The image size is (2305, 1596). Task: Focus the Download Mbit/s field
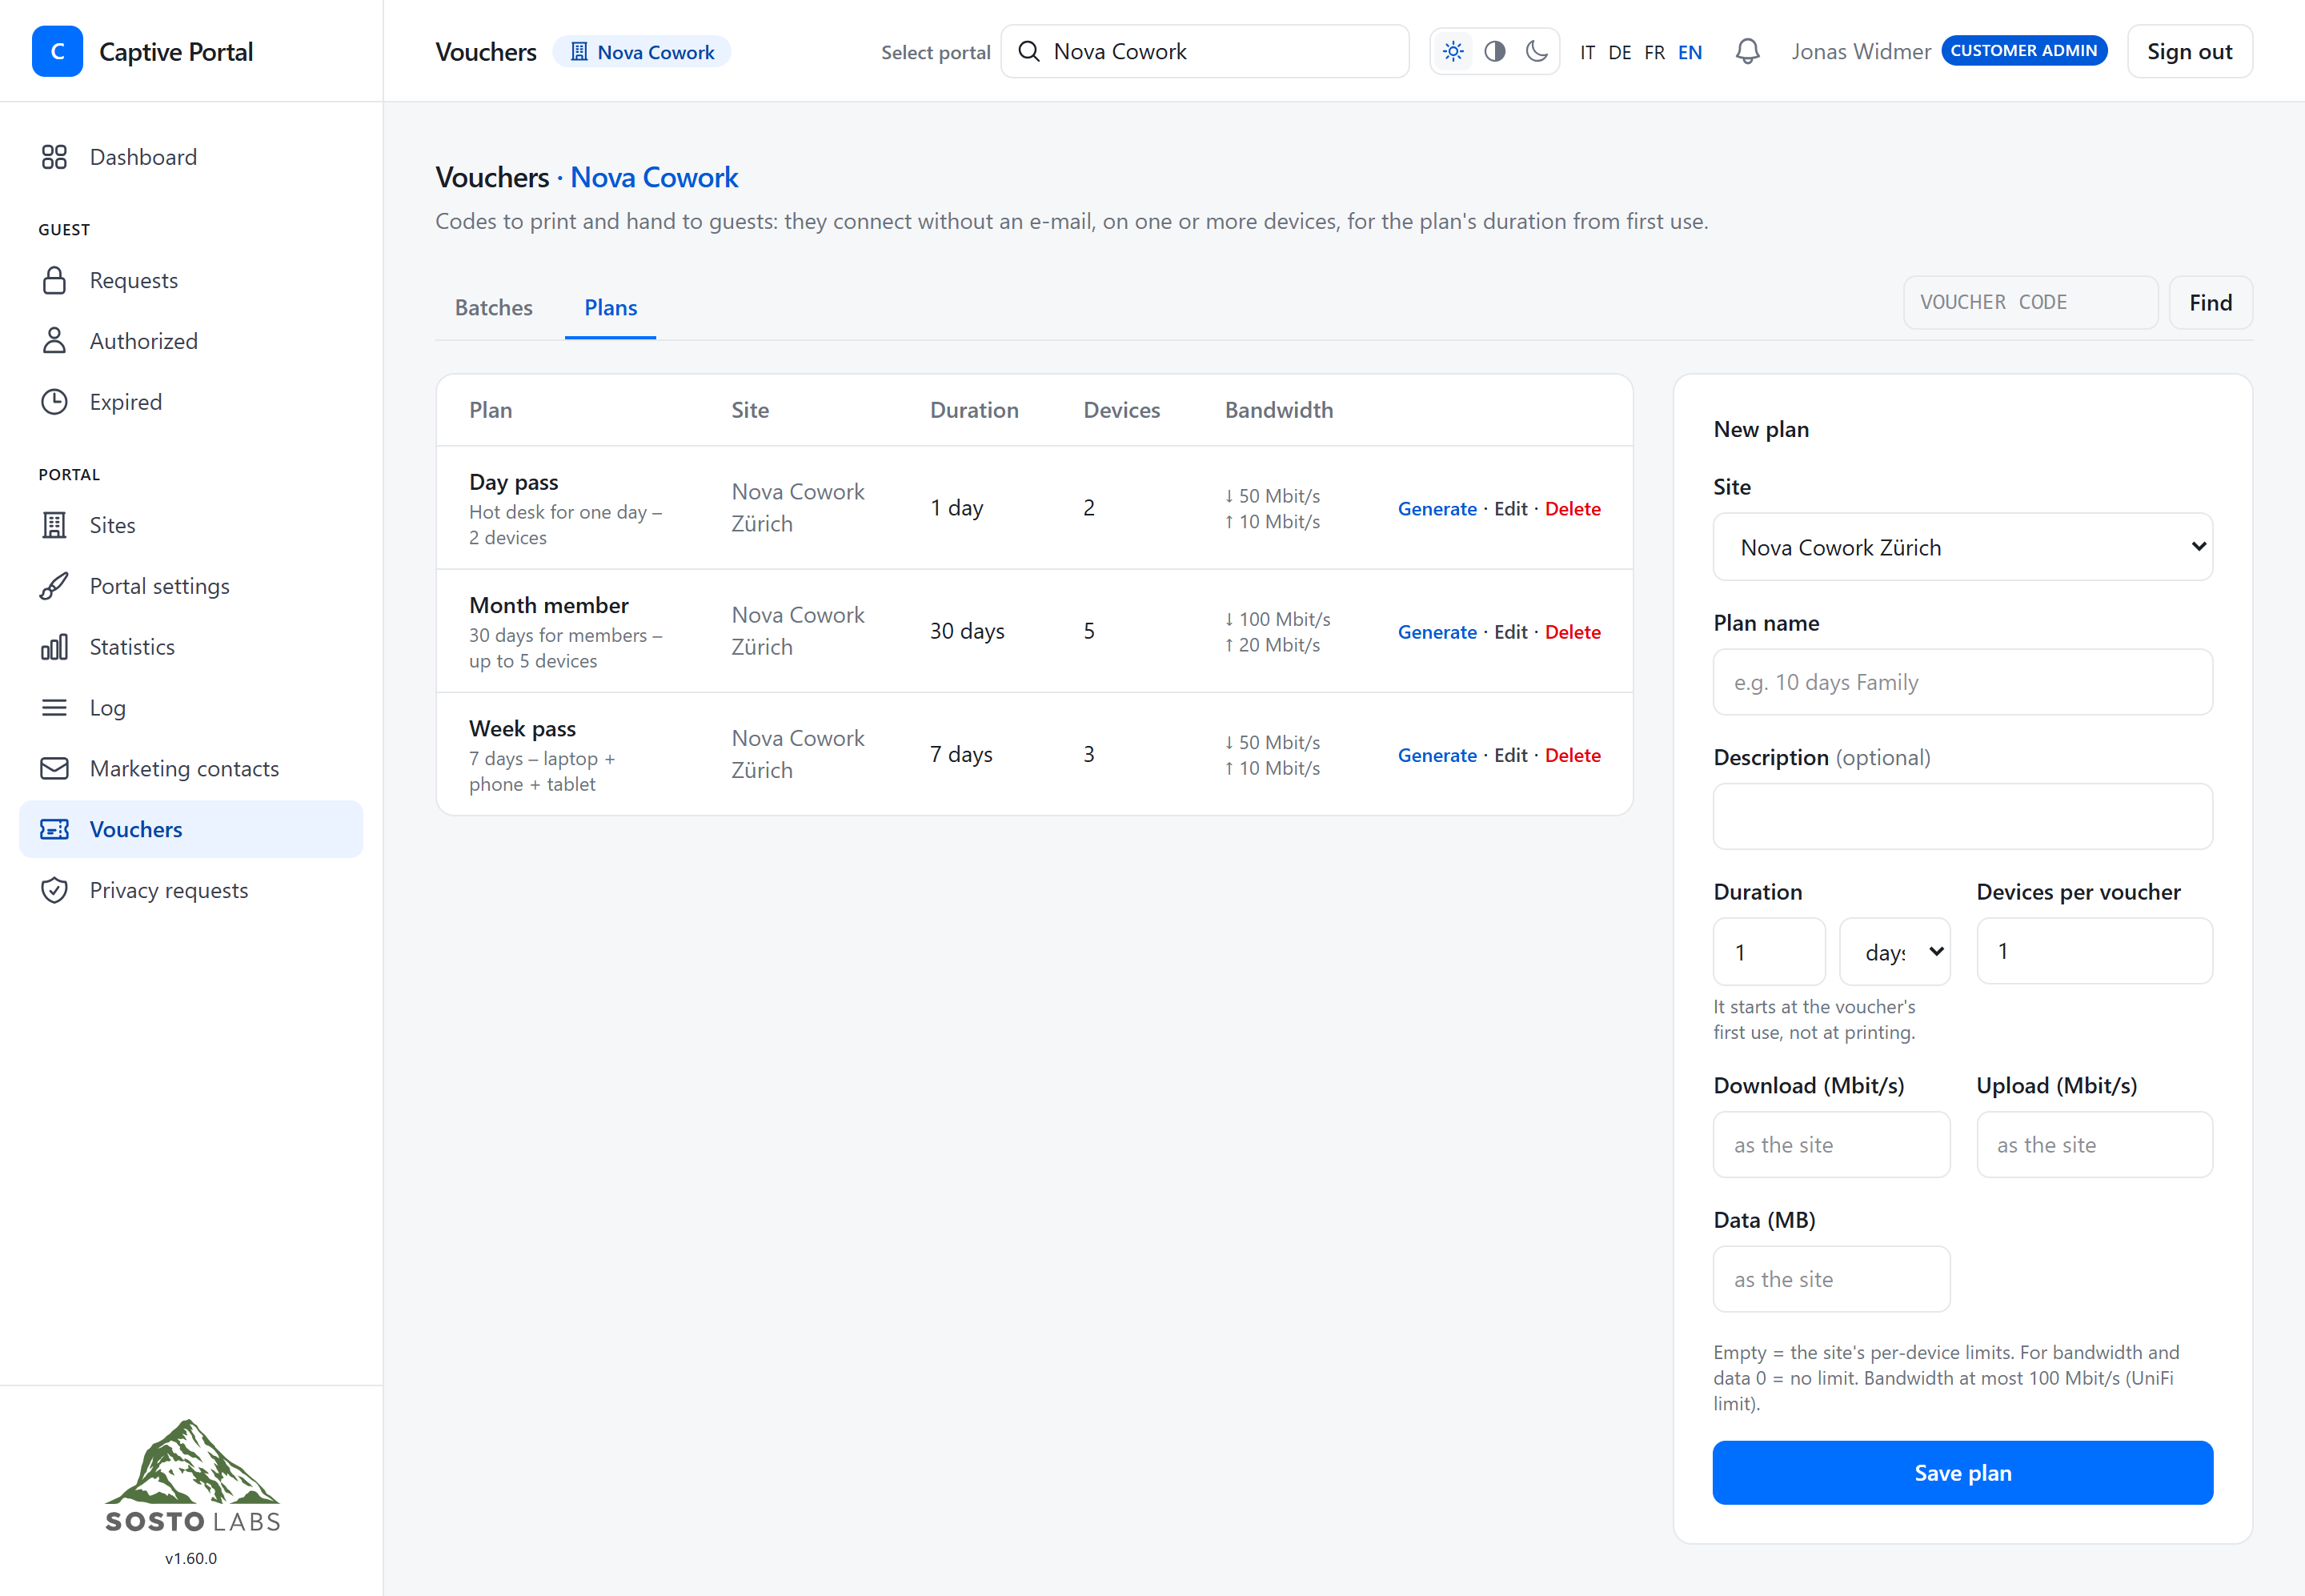[1831, 1144]
